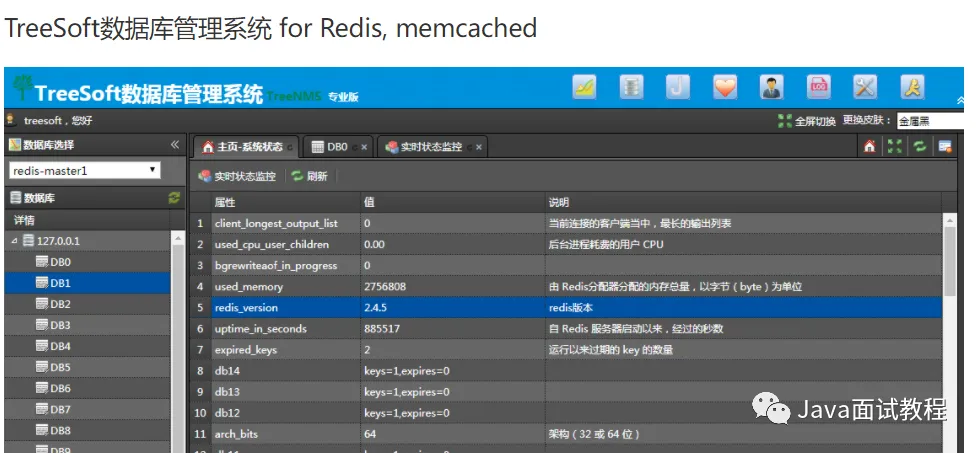This screenshot has width=979, height=453.
Task: Switch to the DB0 tab
Action: point(337,147)
